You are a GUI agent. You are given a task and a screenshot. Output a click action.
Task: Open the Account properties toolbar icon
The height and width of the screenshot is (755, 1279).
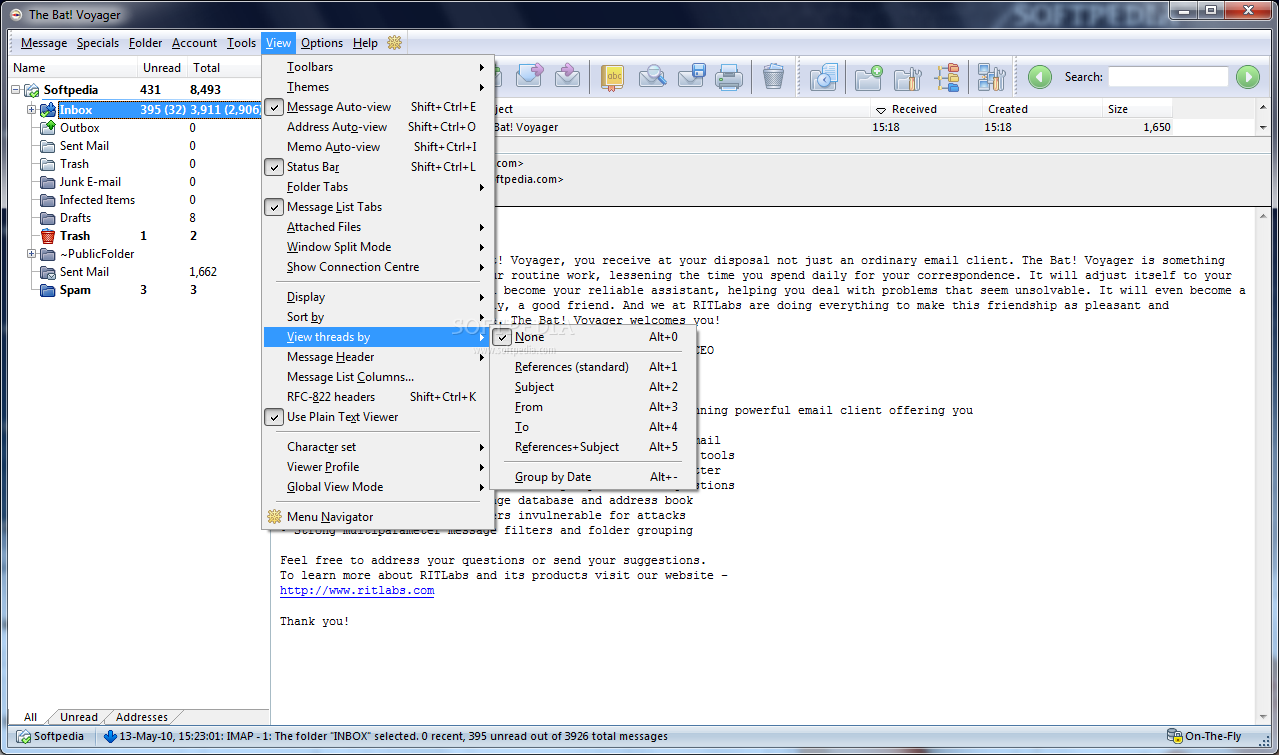pyautogui.click(x=991, y=76)
